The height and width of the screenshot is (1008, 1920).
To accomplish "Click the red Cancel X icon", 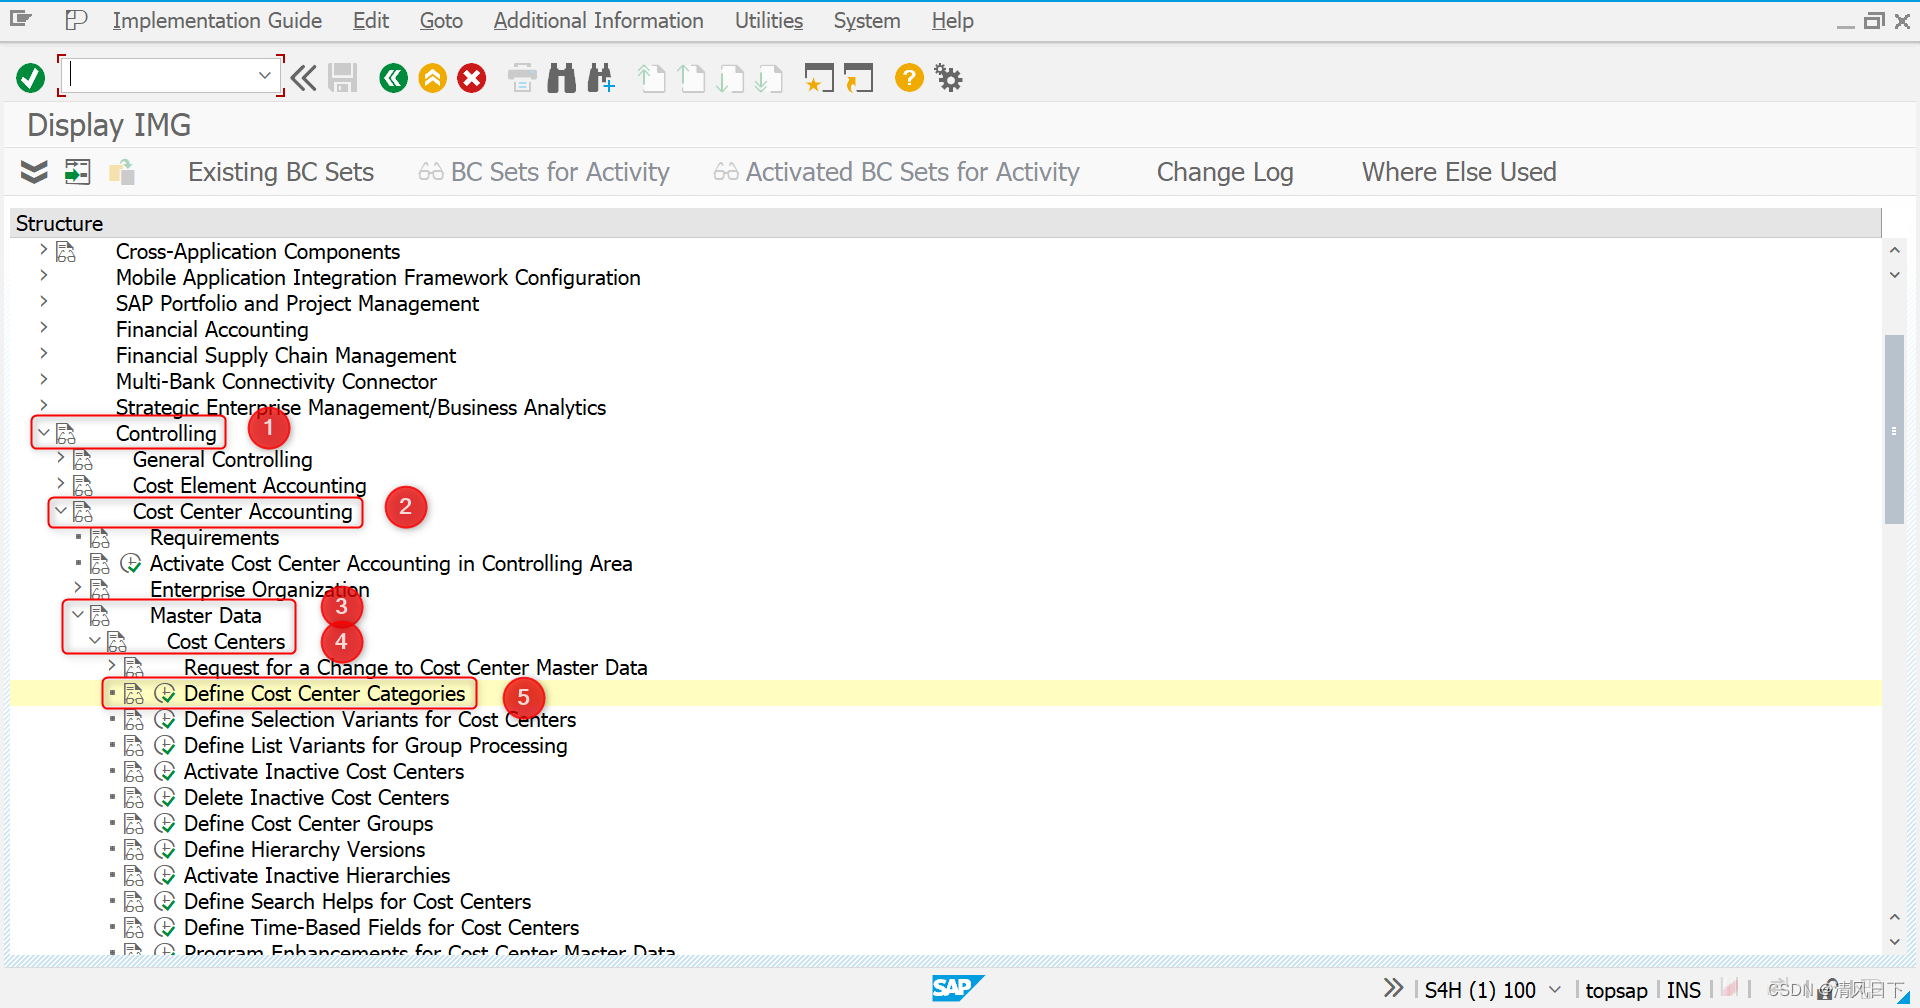I will [x=472, y=78].
